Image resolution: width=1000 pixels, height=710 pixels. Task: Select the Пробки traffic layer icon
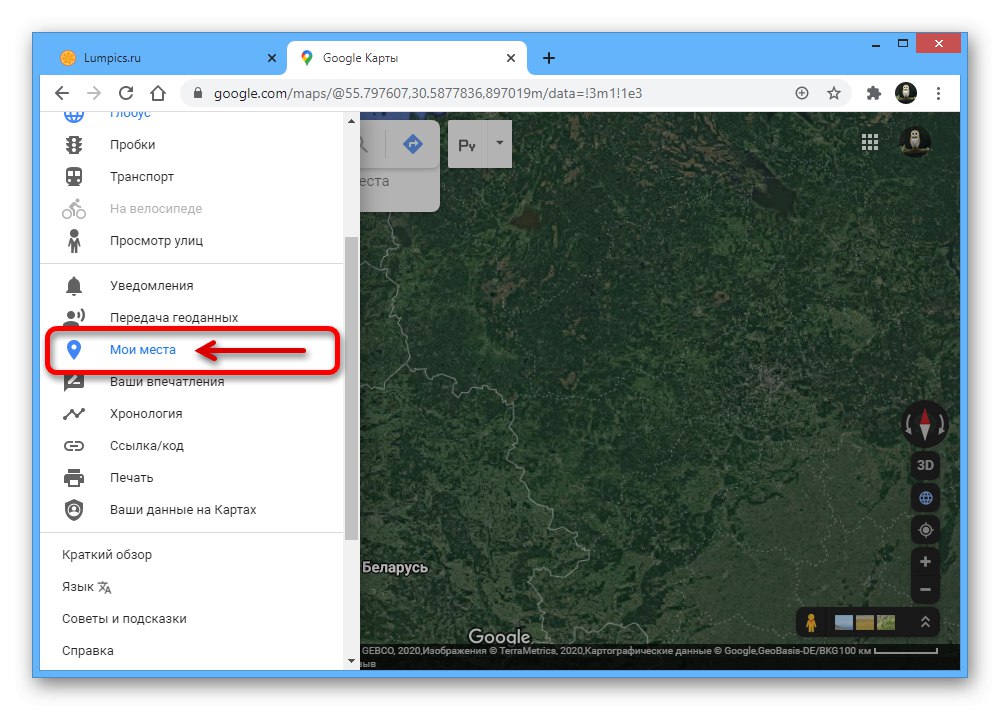tap(73, 144)
